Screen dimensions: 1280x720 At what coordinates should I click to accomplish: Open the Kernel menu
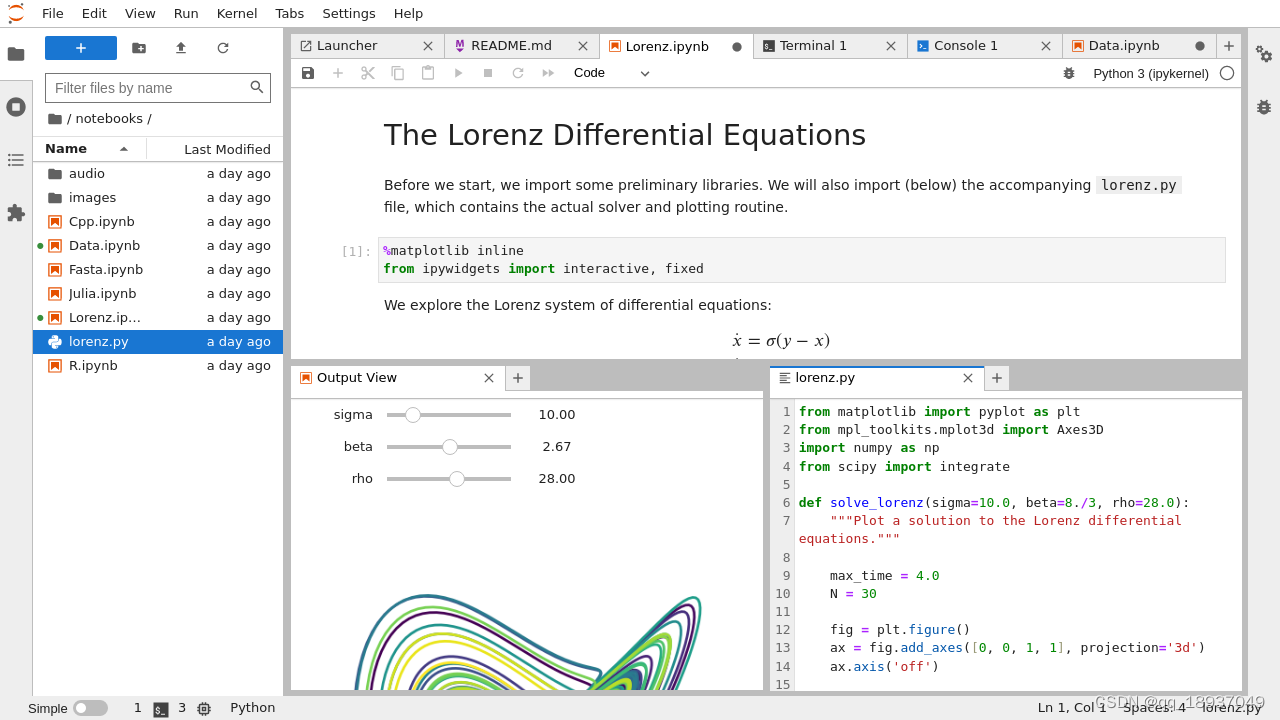[x=237, y=13]
